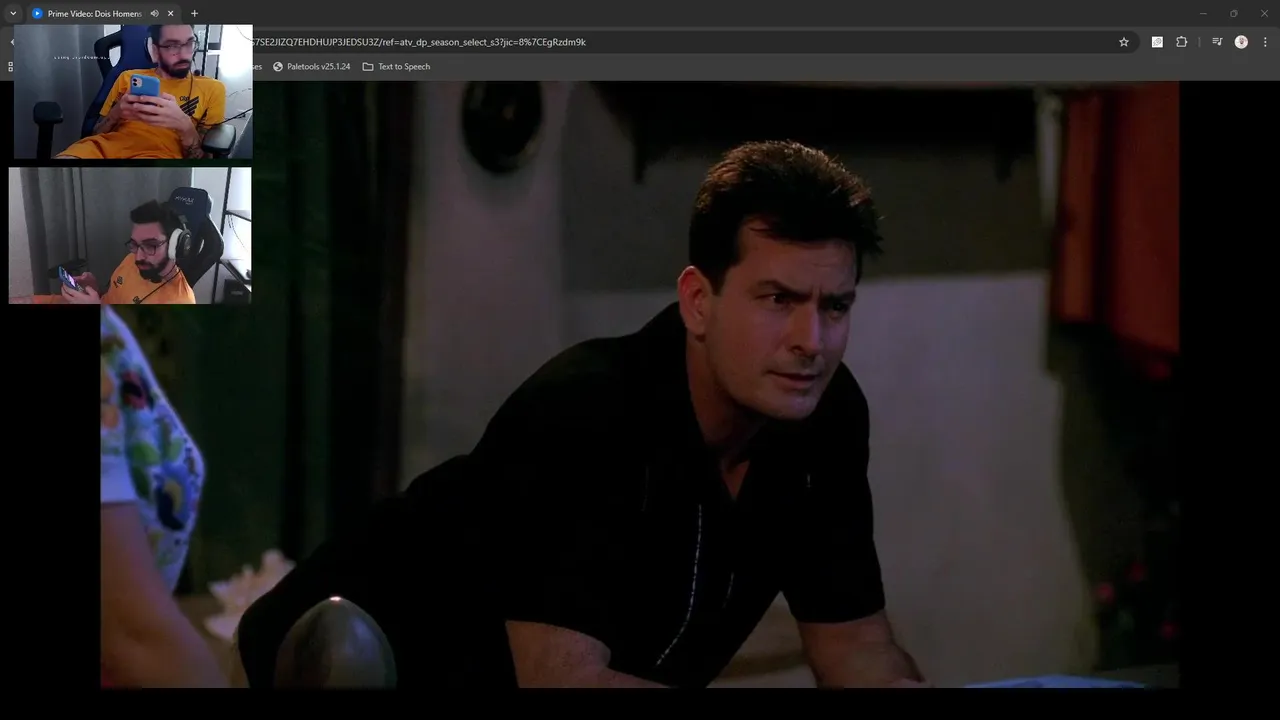Viewport: 1280px width, 720px height.
Task: Restore down the Chrome window
Action: coord(1233,13)
